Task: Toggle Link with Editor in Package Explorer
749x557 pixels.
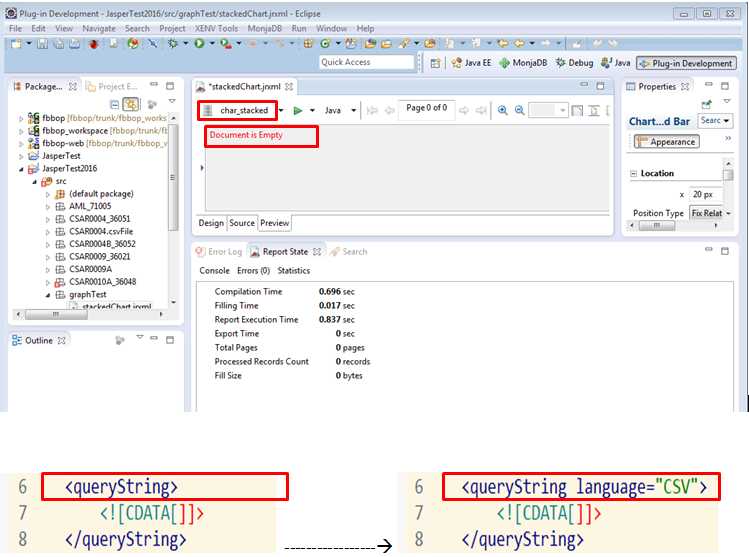Action: (131, 104)
